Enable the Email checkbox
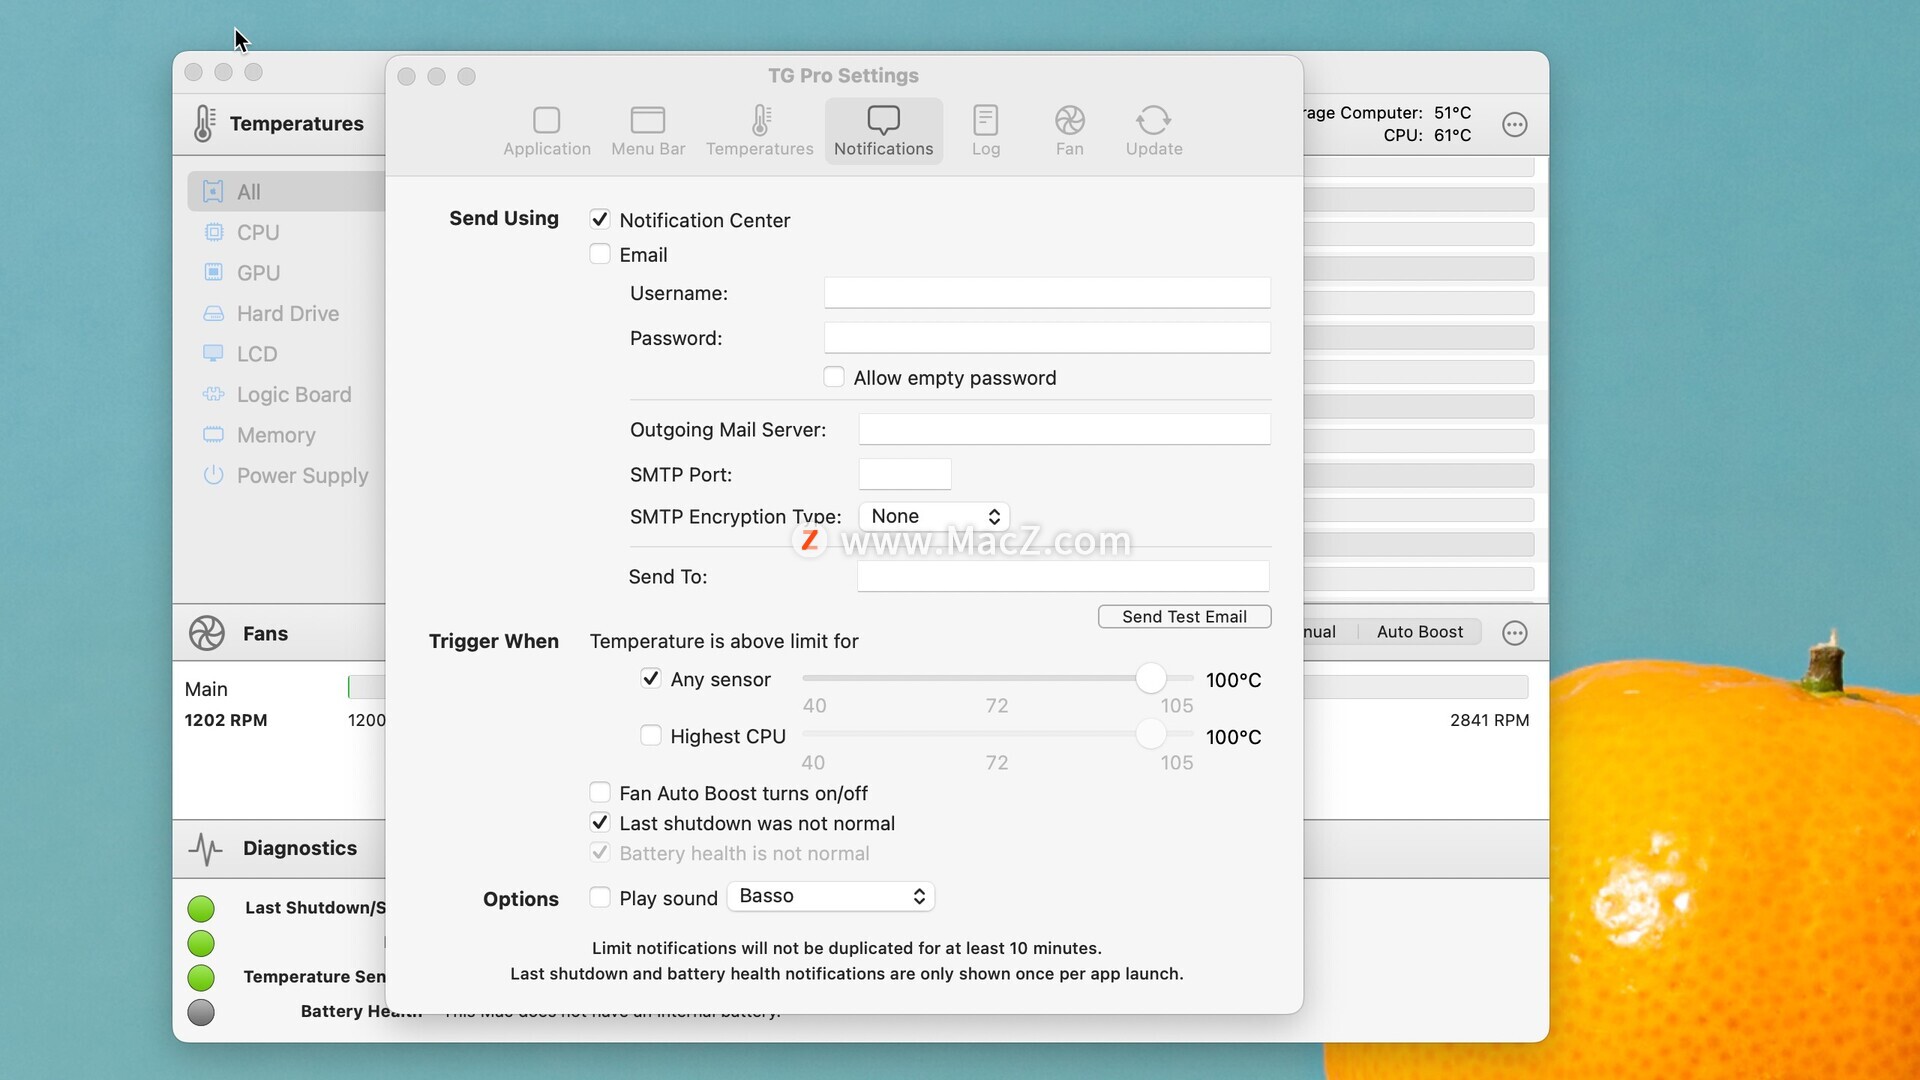This screenshot has height=1080, width=1920. tap(600, 254)
